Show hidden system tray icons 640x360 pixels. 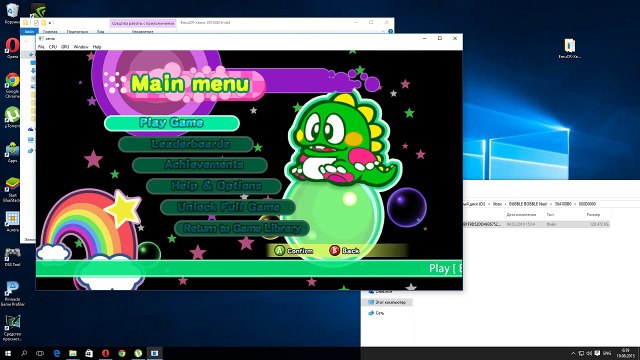click(x=573, y=353)
